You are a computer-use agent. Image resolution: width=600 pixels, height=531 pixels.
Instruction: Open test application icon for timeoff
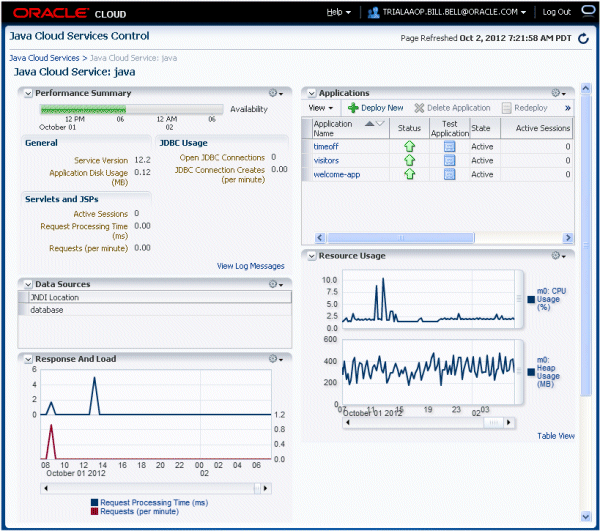click(449, 147)
